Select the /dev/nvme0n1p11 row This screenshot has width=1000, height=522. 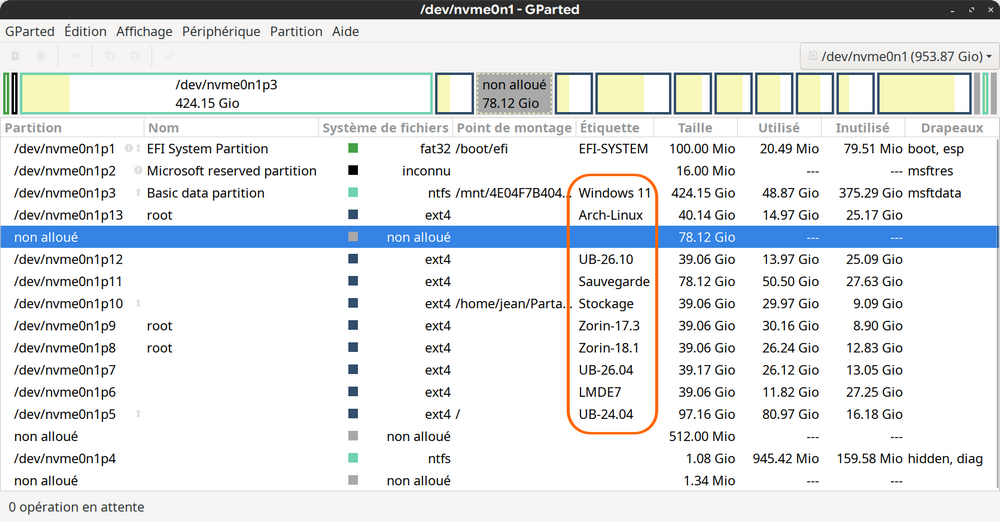(499, 281)
